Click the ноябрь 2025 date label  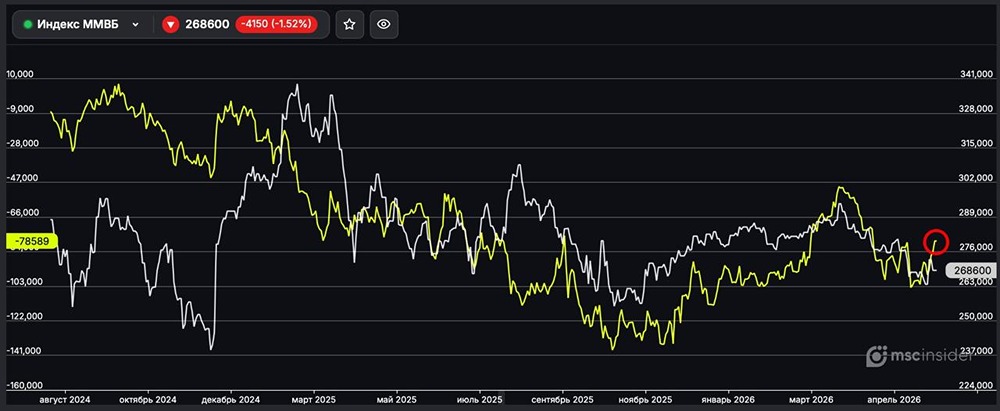[646, 399]
